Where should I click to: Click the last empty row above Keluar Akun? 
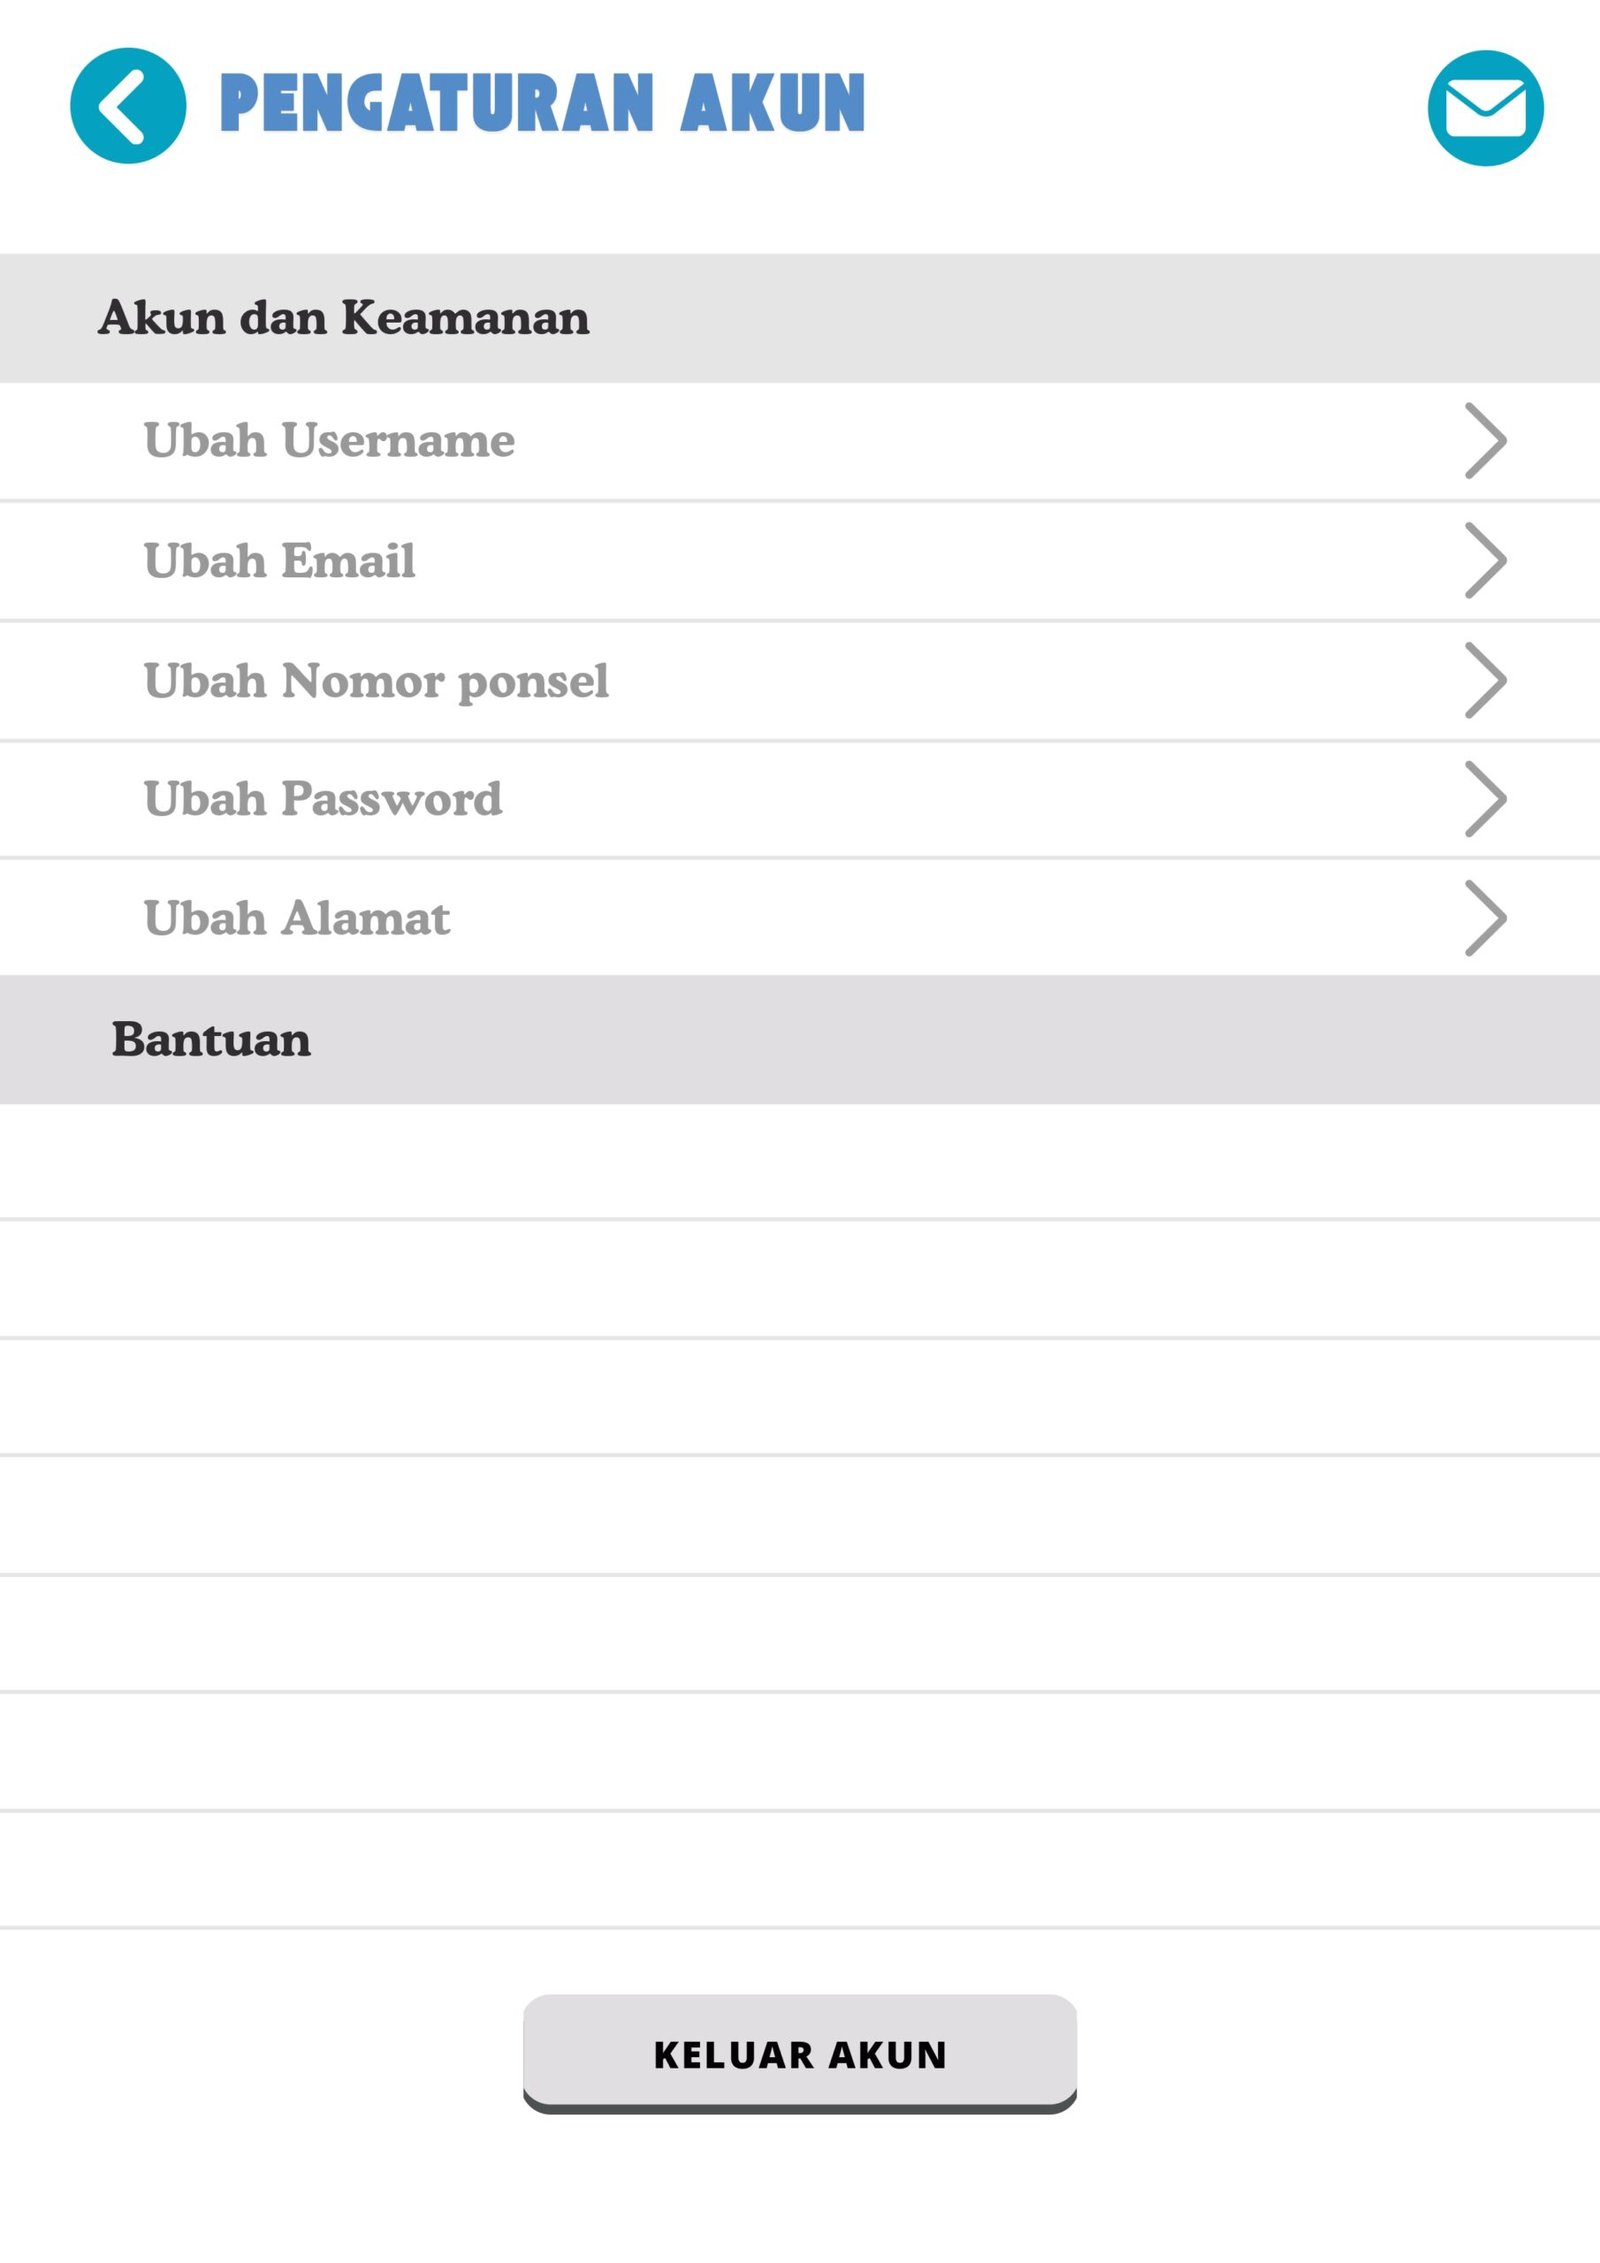(800, 1870)
